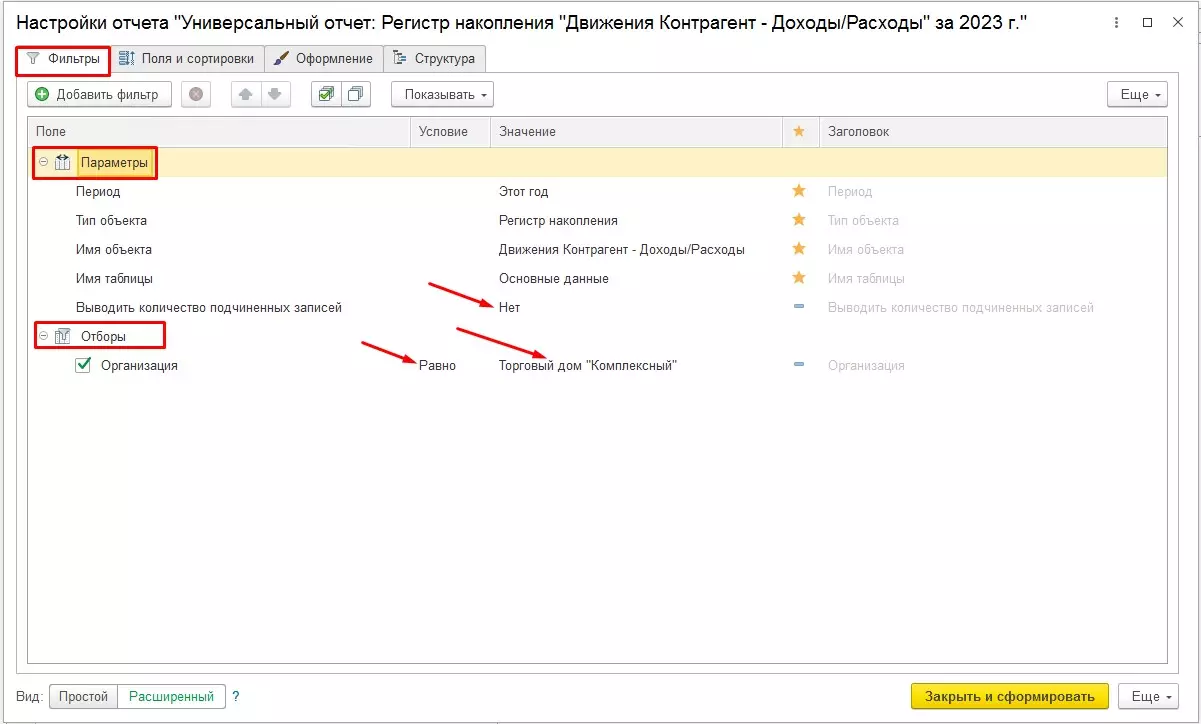The width and height of the screenshot is (1201, 724).
Task: Select the Имя объекта parameter row
Action: 597,249
